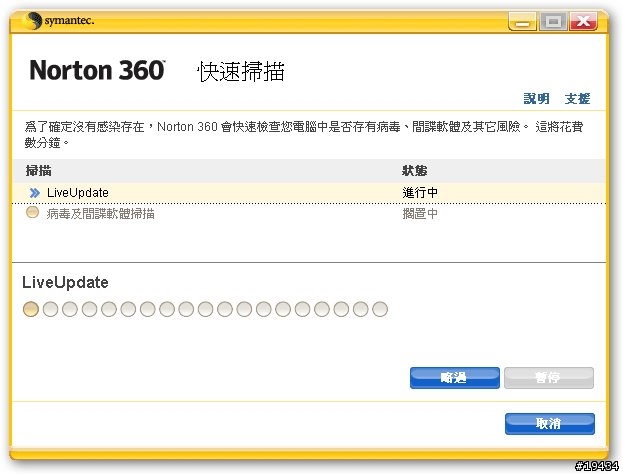Click the pending circle icon beside 病毒及間諜軟體掃描

(x=32, y=212)
